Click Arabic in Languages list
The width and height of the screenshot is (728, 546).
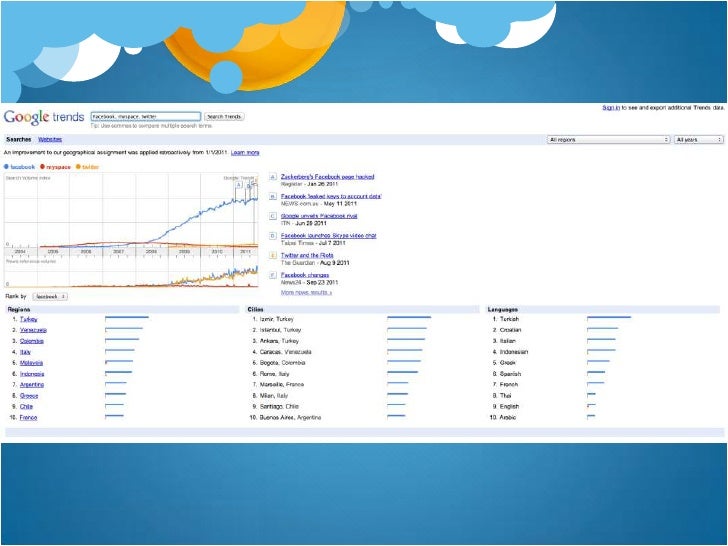[508, 418]
